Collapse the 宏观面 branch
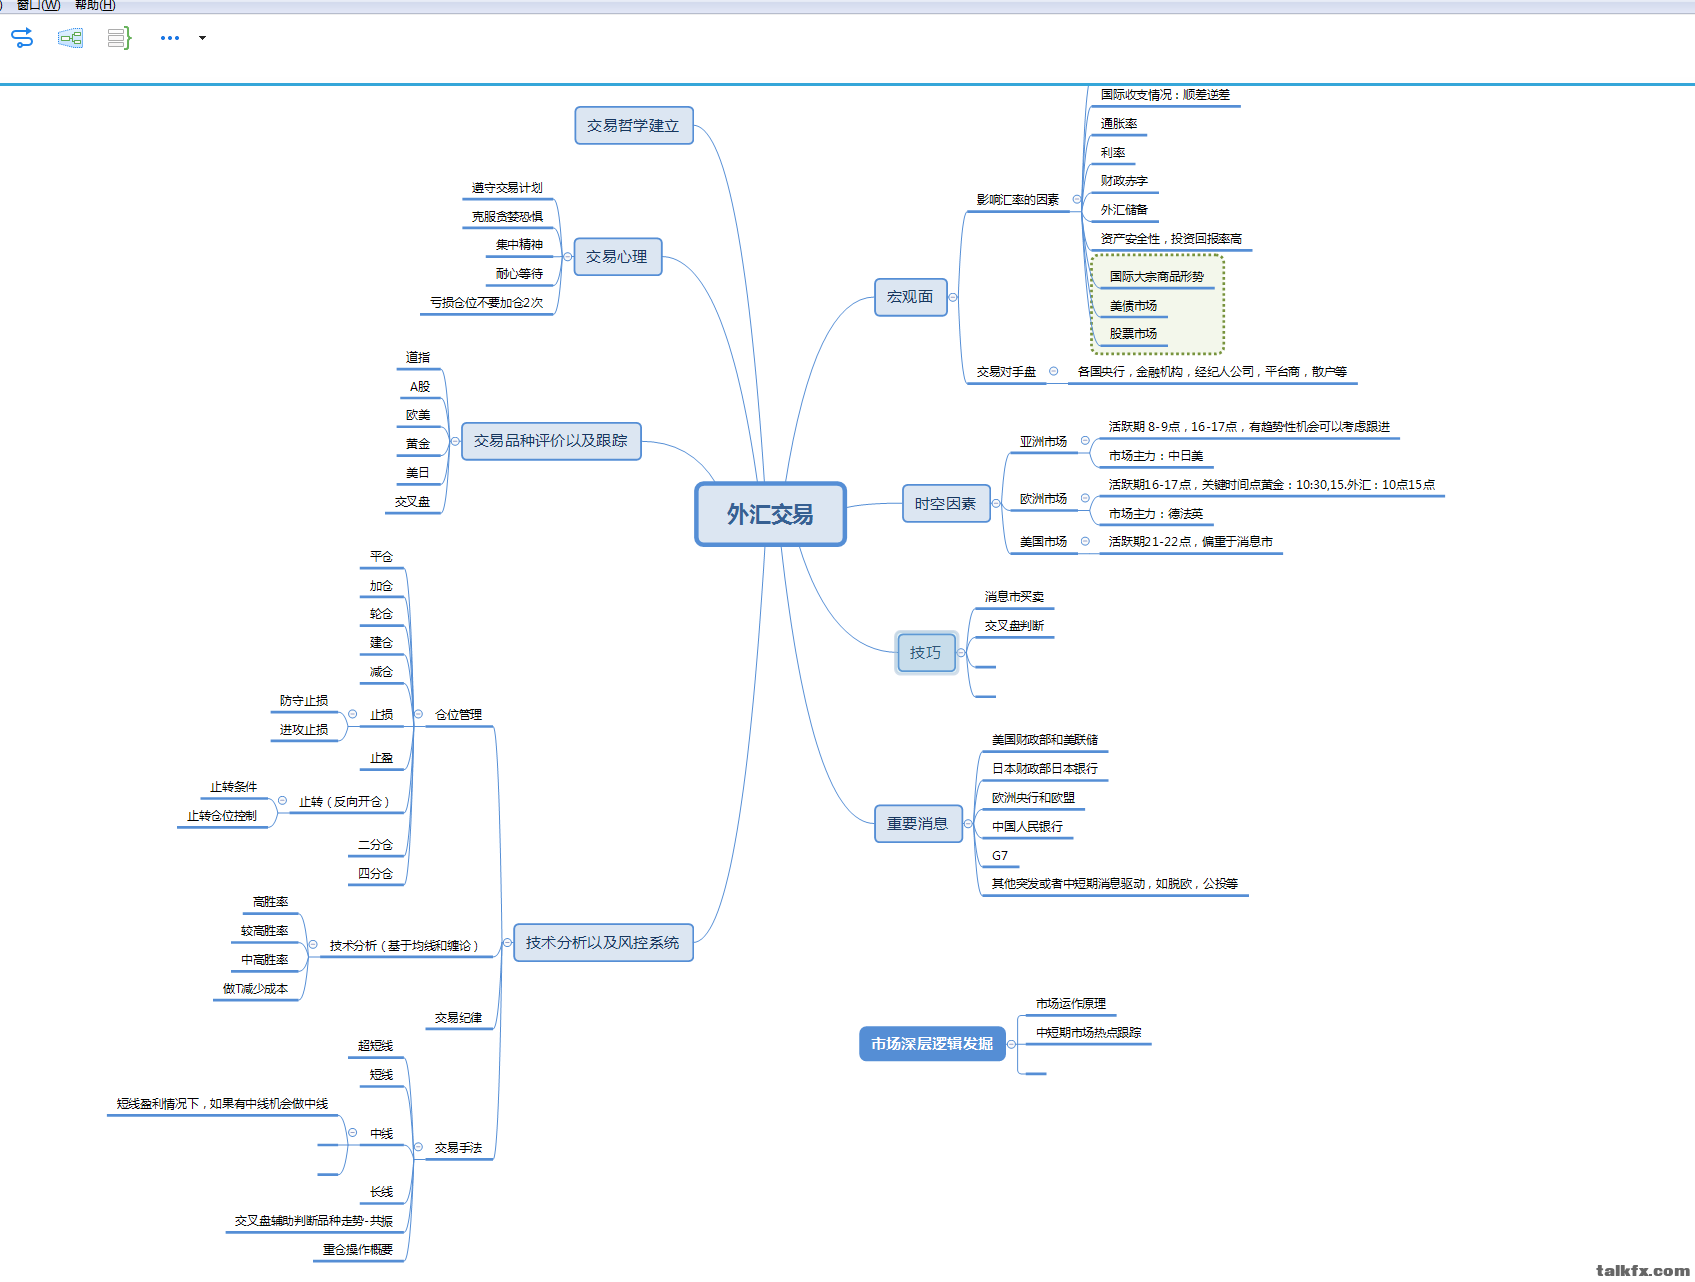1695x1282 pixels. pos(953,297)
